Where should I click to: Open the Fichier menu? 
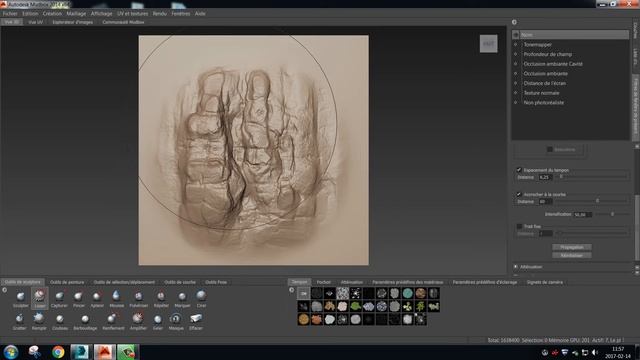10,13
